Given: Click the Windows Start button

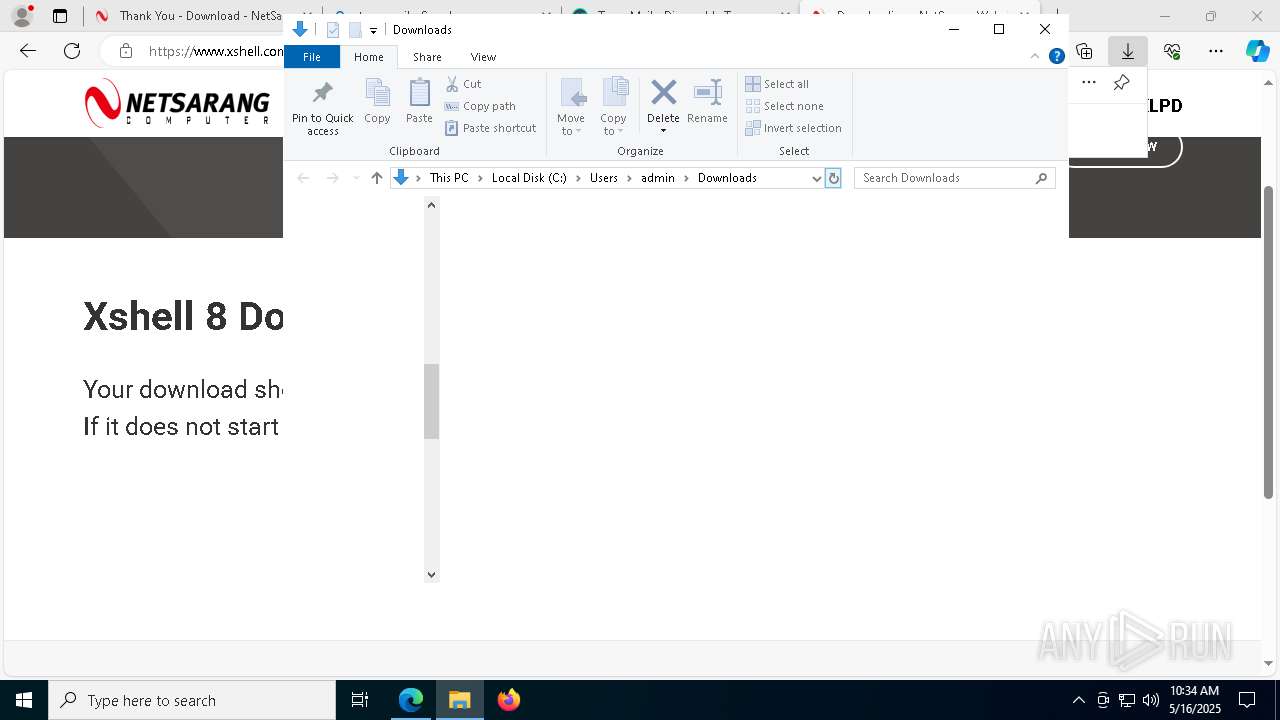Looking at the screenshot, I should (24, 700).
